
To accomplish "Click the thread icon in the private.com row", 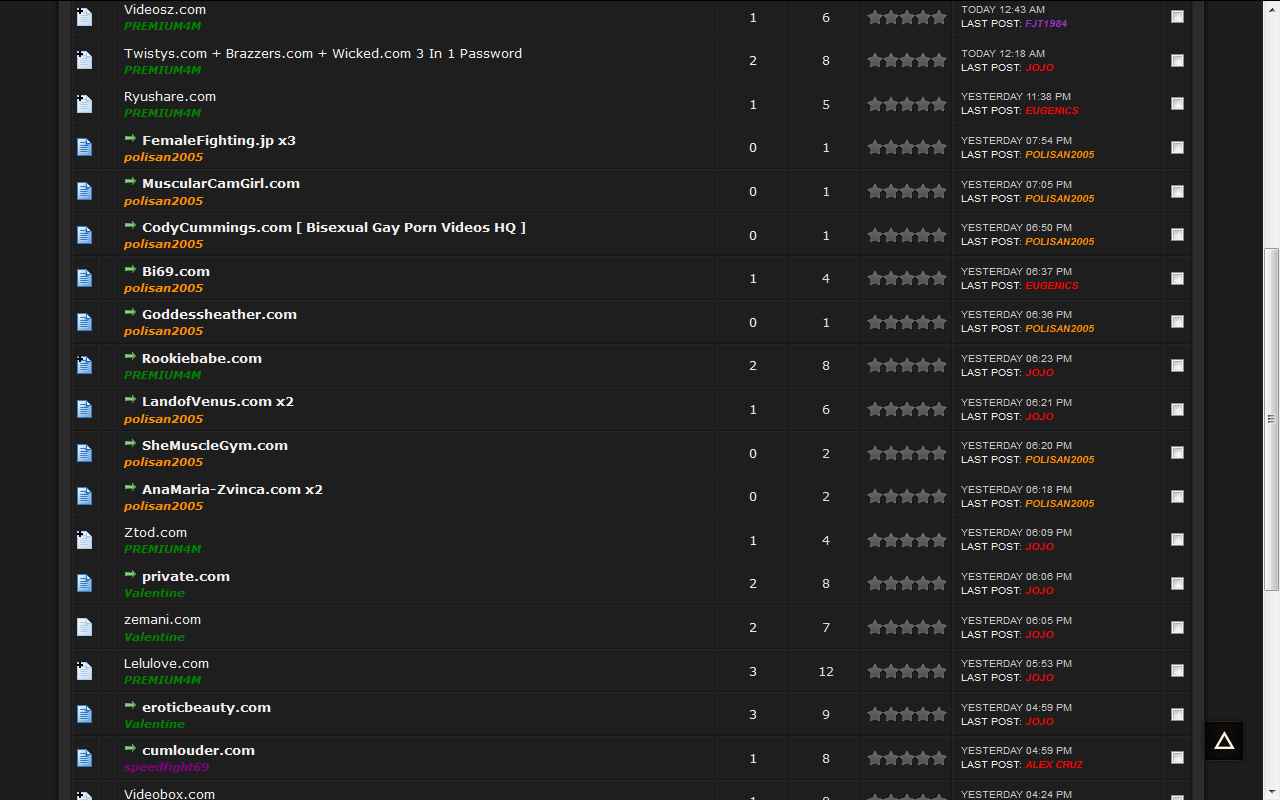I will point(84,584).
